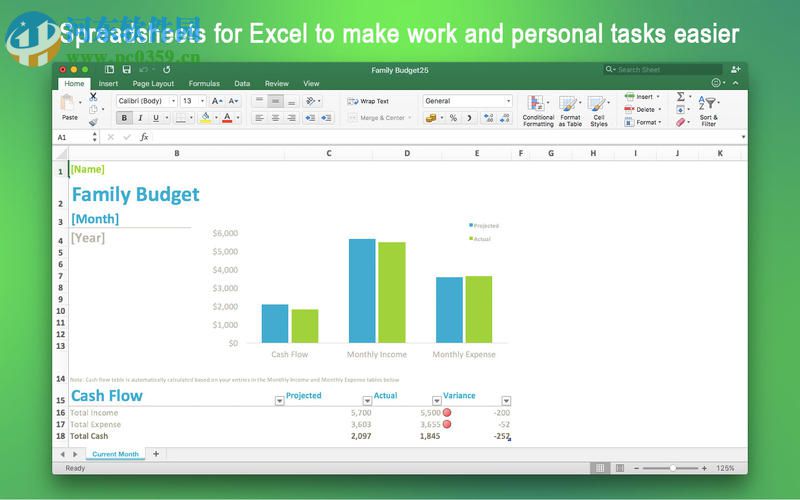
Task: Increase indent
Action: (327, 118)
